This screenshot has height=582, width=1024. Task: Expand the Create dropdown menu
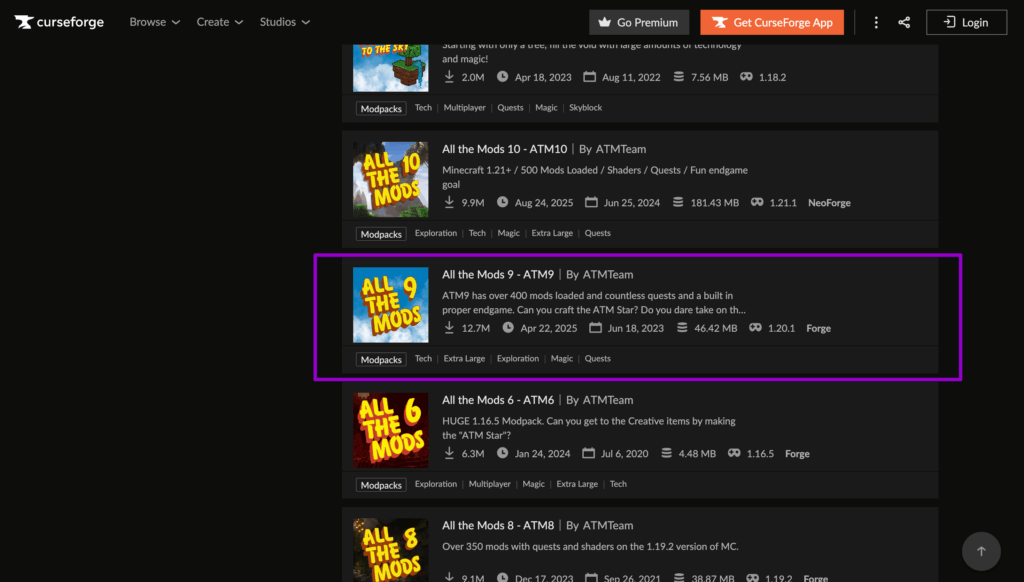pyautogui.click(x=220, y=22)
